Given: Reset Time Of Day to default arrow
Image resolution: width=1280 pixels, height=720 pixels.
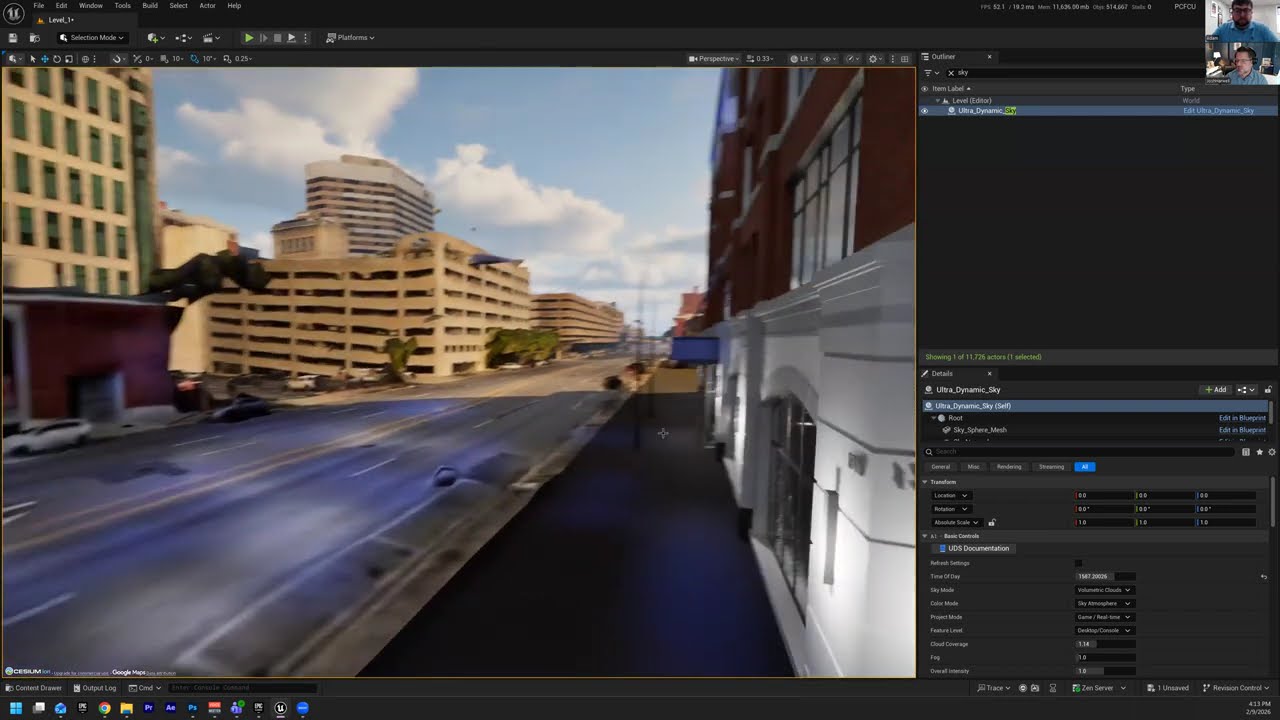Looking at the screenshot, I should (1263, 577).
